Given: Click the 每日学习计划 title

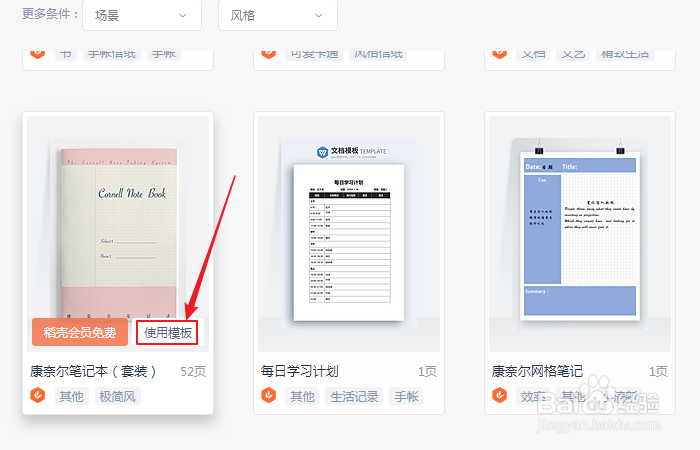Looking at the screenshot, I should click(300, 371).
